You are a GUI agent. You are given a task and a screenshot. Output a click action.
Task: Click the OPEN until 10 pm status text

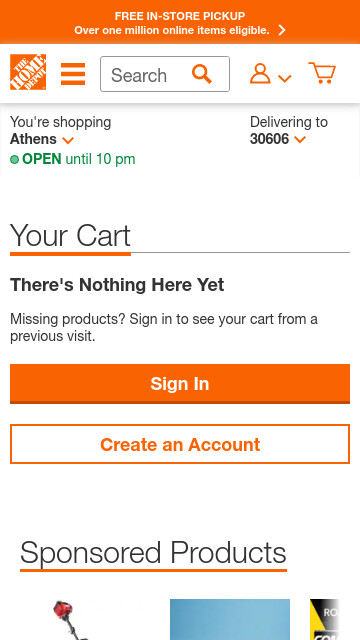pyautogui.click(x=78, y=159)
